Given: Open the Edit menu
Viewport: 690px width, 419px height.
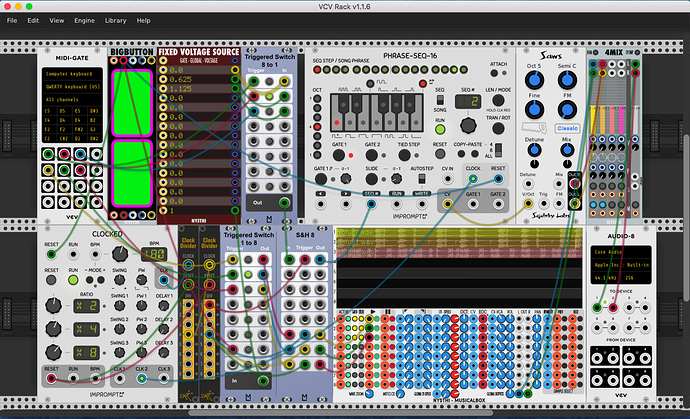Looking at the screenshot, I should point(33,20).
